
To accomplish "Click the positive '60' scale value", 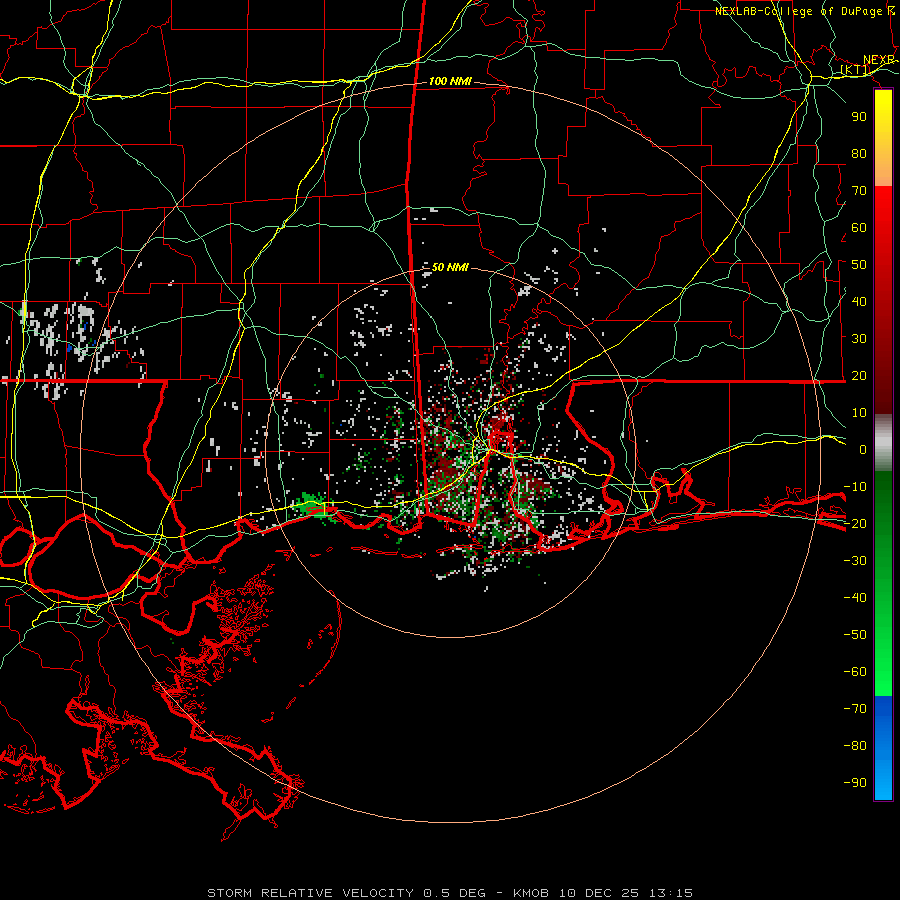I will (859, 228).
